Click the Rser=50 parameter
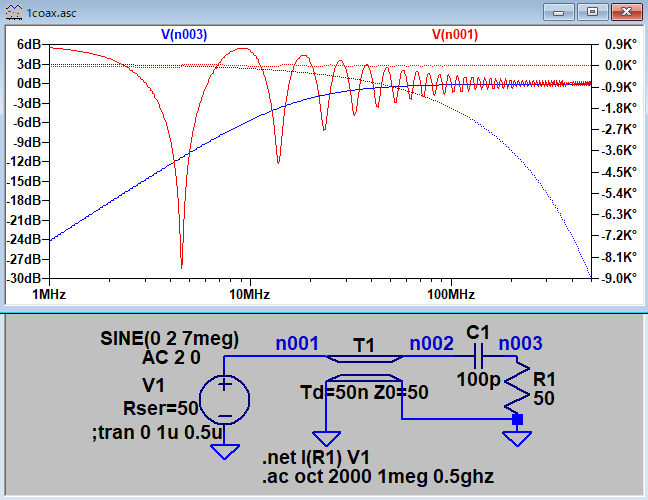Screen dimensions: 648x500 161,408
